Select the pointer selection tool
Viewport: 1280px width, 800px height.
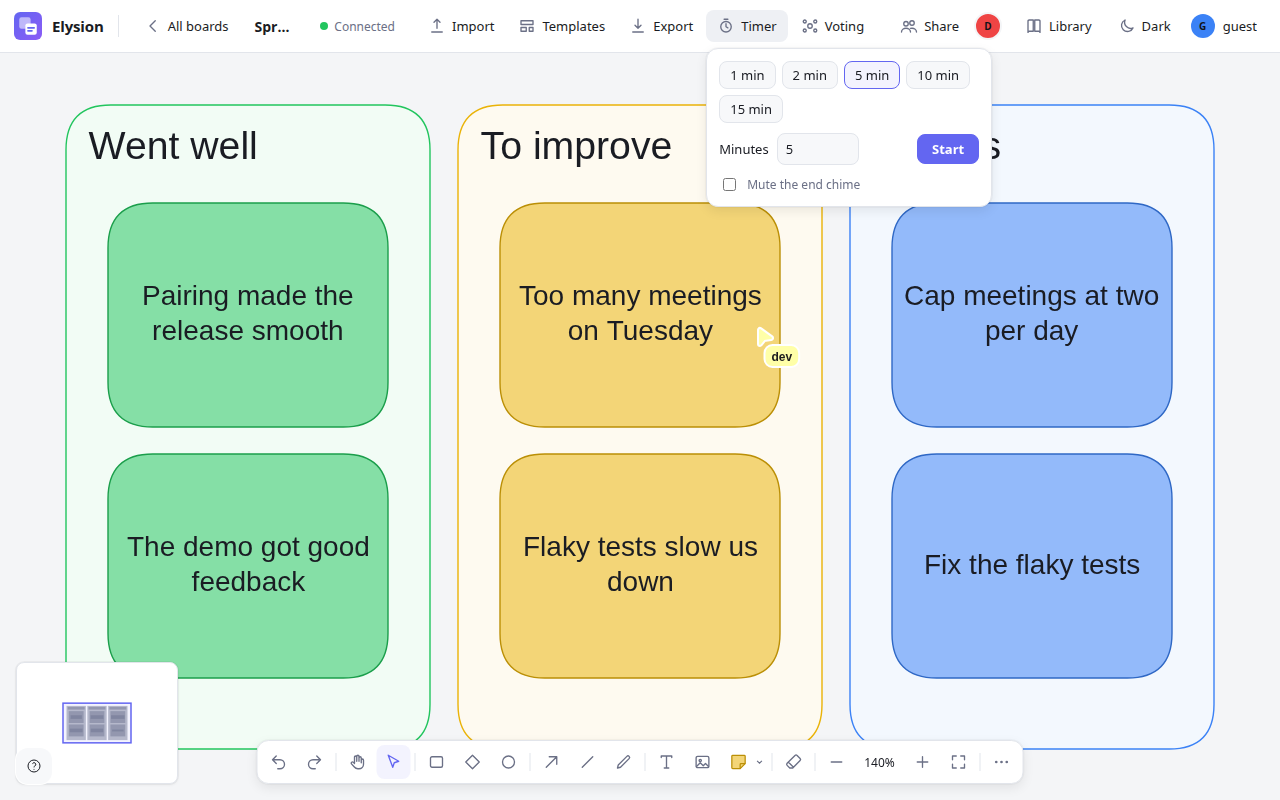[393, 762]
